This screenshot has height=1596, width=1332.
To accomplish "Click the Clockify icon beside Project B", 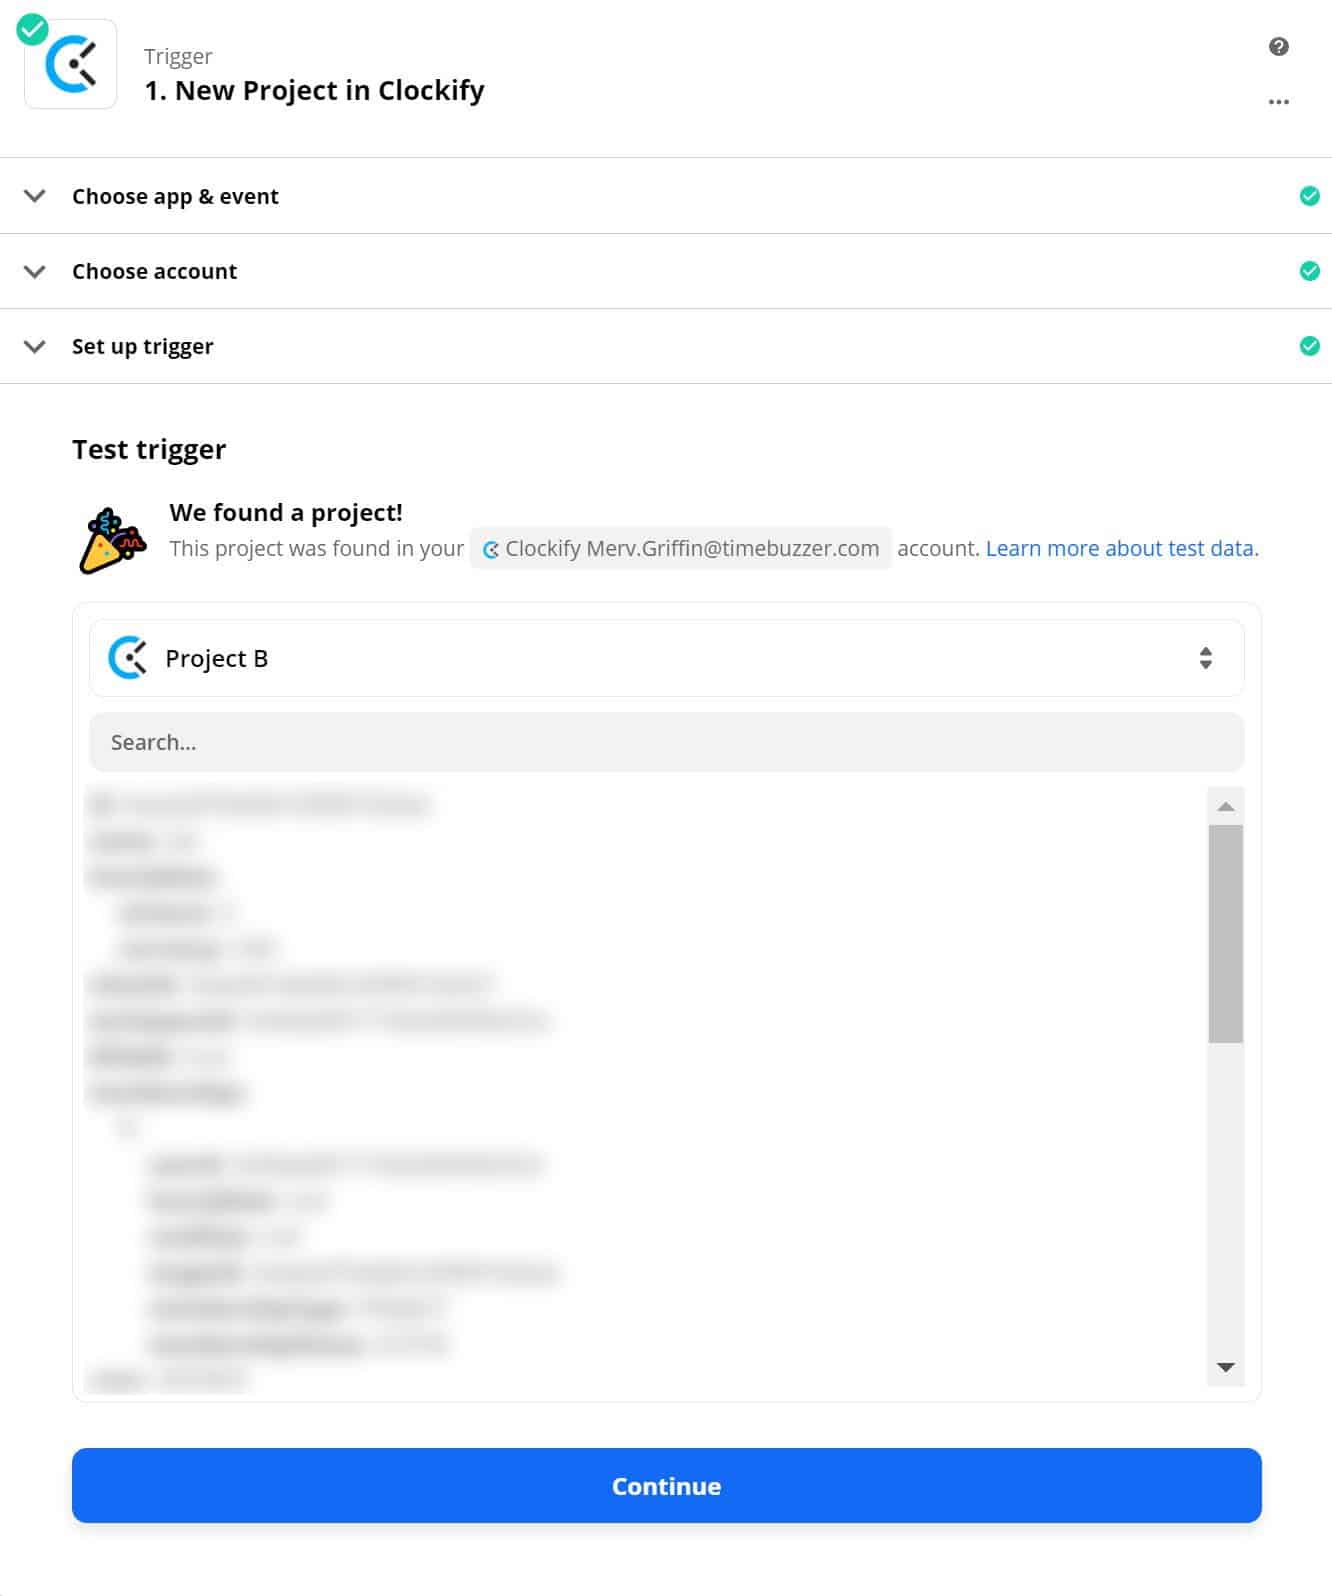I will click(x=128, y=658).
